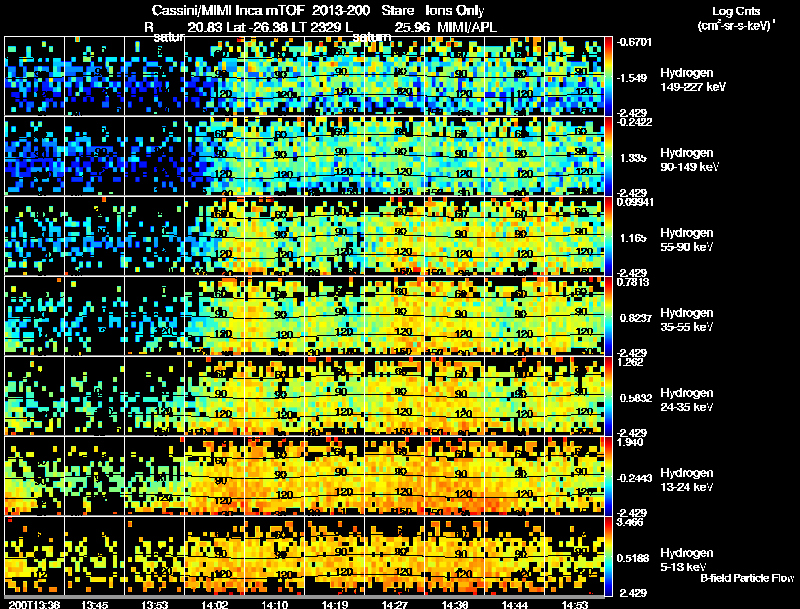Viewport: 800px width, 609px height.
Task: Click the color bar beside Hydrogen 90-149 keV
Action: pos(609,156)
